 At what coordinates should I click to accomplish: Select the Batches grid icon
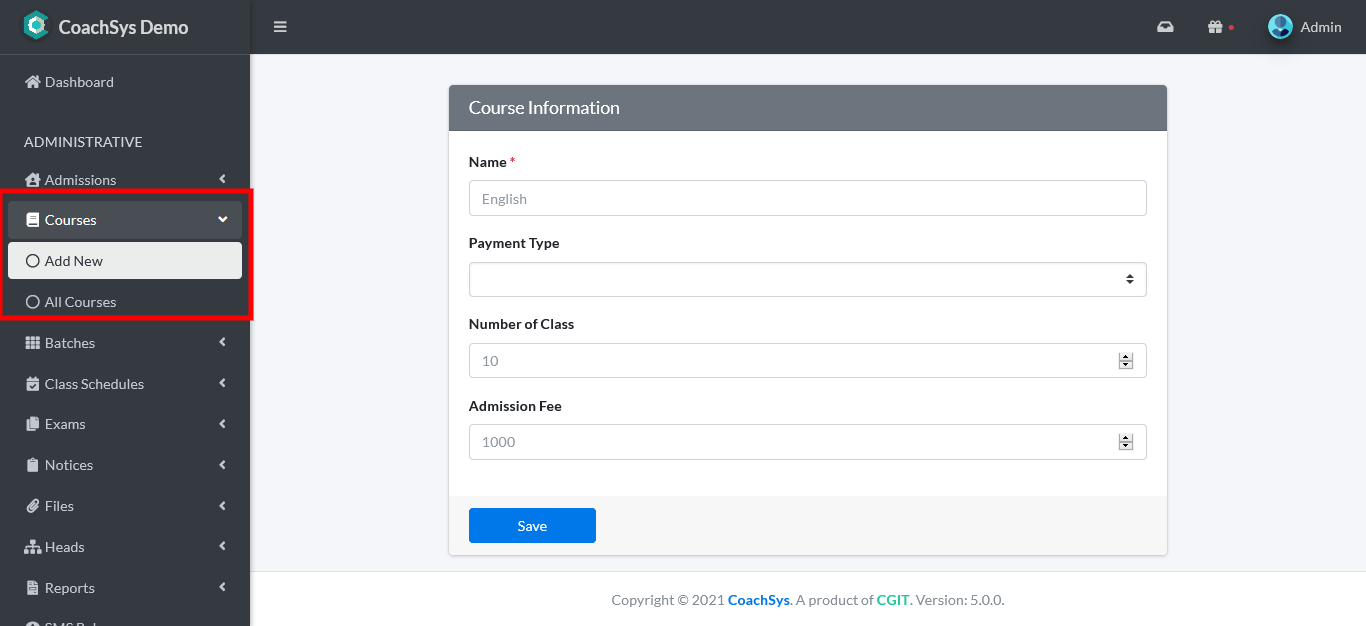pos(34,343)
